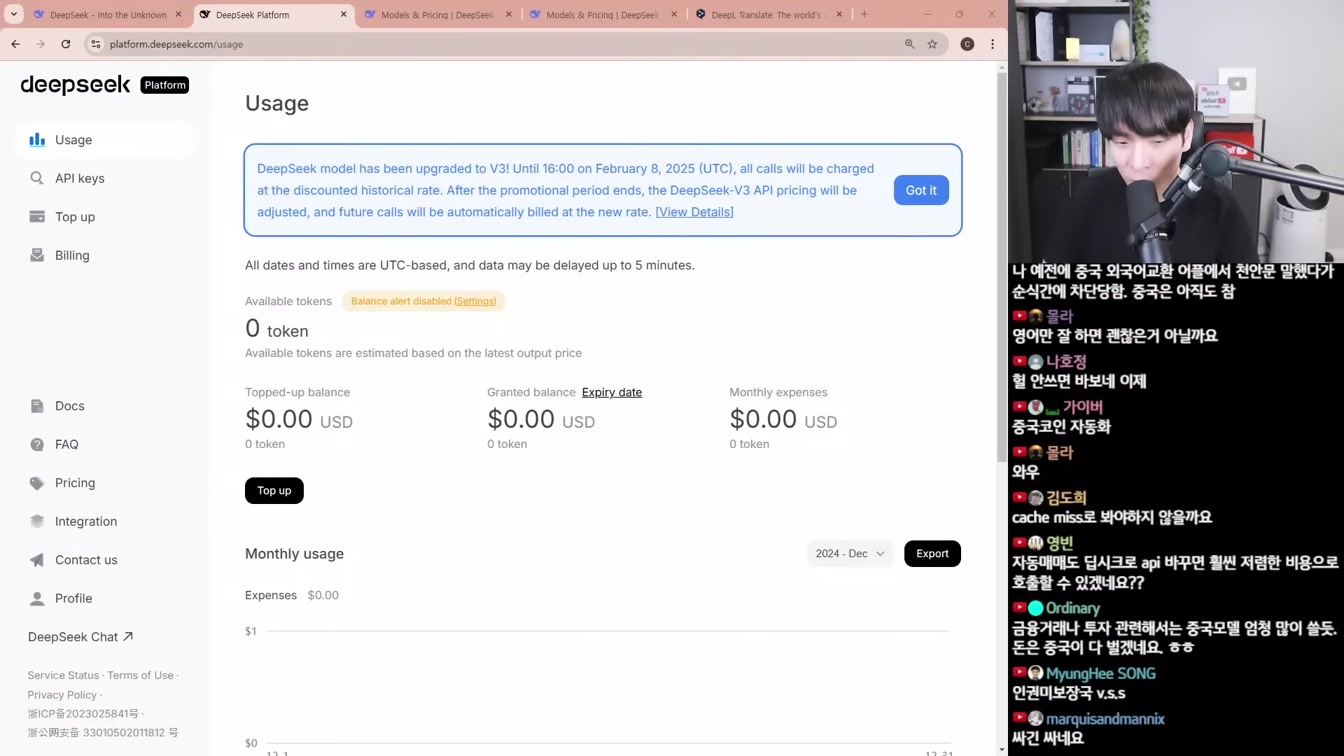Click the black Top up button
Screen dimensions: 1344x756
(x=274, y=490)
